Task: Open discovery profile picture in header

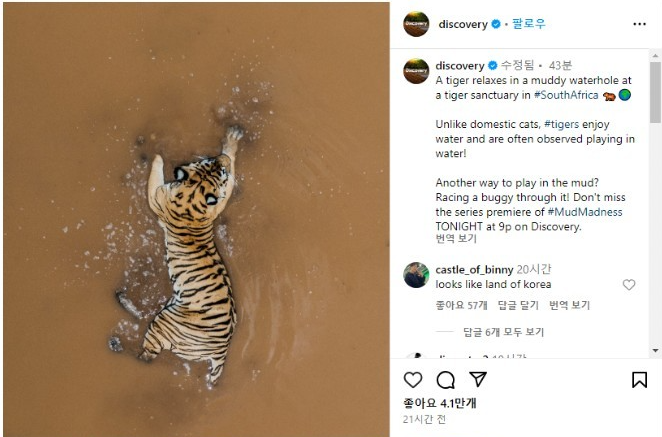Action: pyautogui.click(x=416, y=24)
